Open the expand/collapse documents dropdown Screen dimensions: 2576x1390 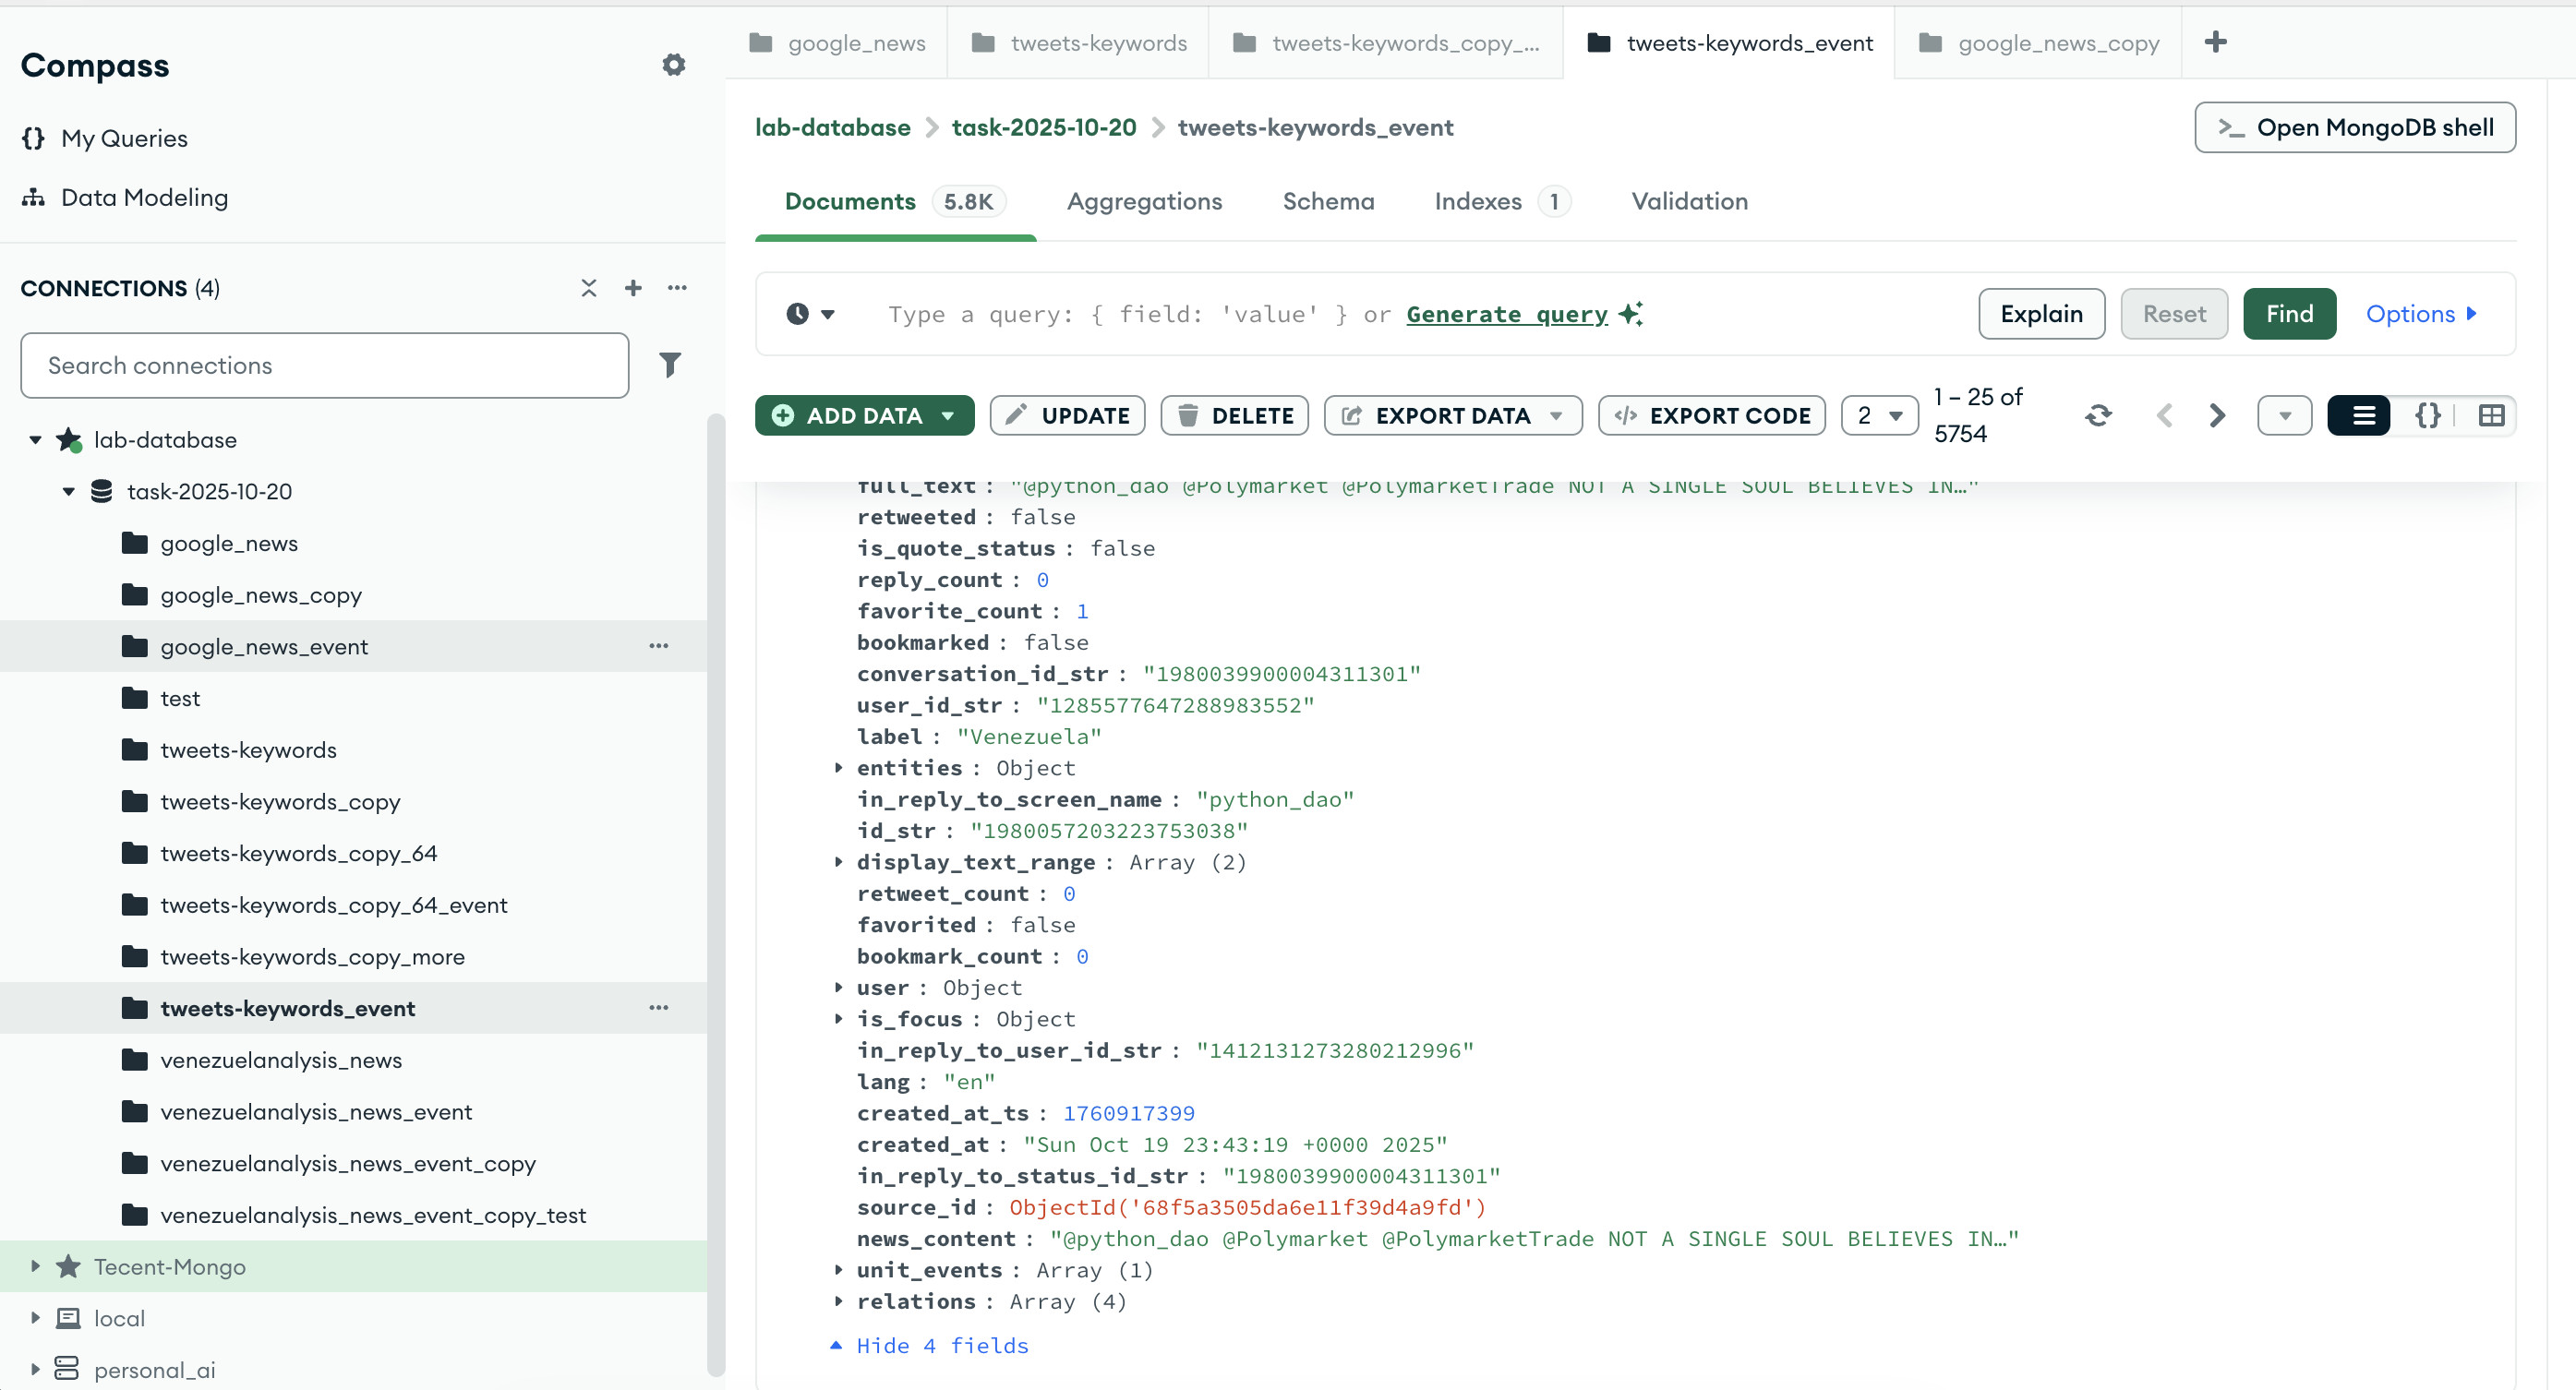click(x=2284, y=415)
